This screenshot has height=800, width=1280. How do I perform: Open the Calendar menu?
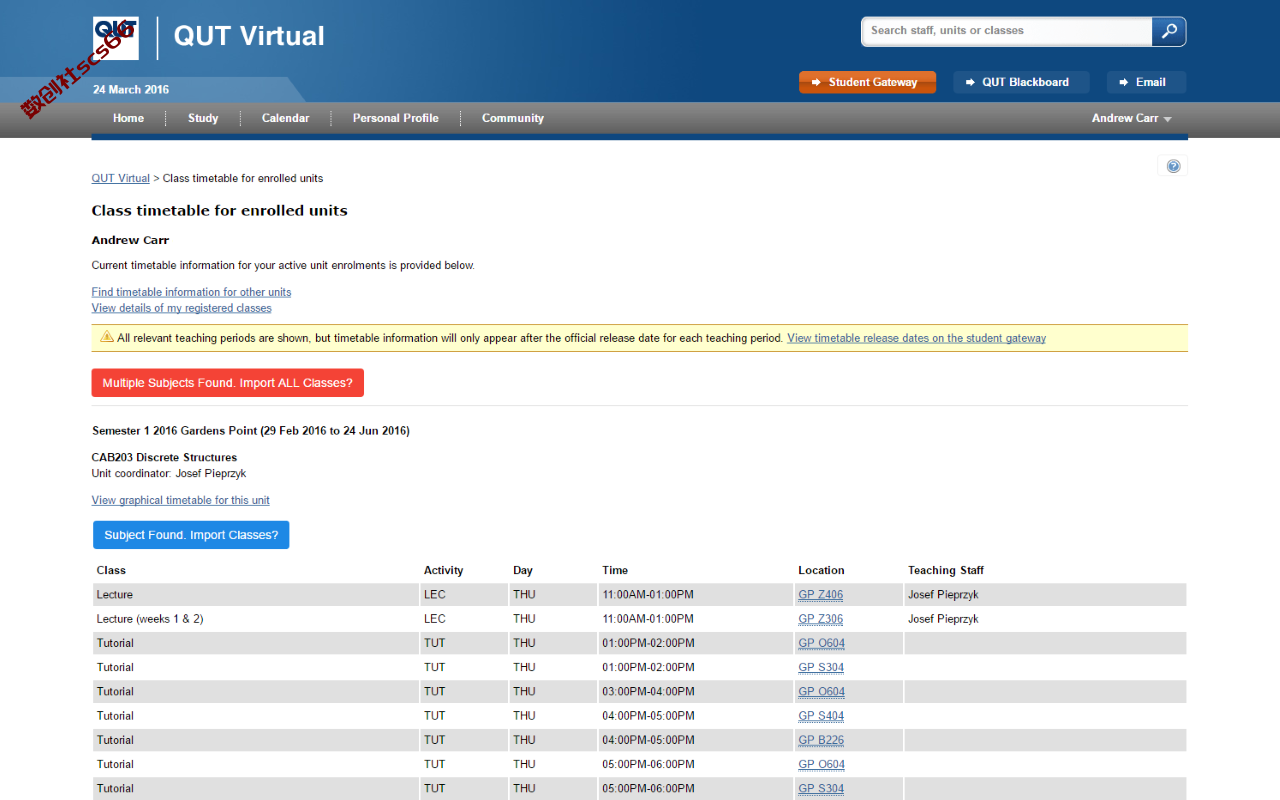tap(286, 118)
